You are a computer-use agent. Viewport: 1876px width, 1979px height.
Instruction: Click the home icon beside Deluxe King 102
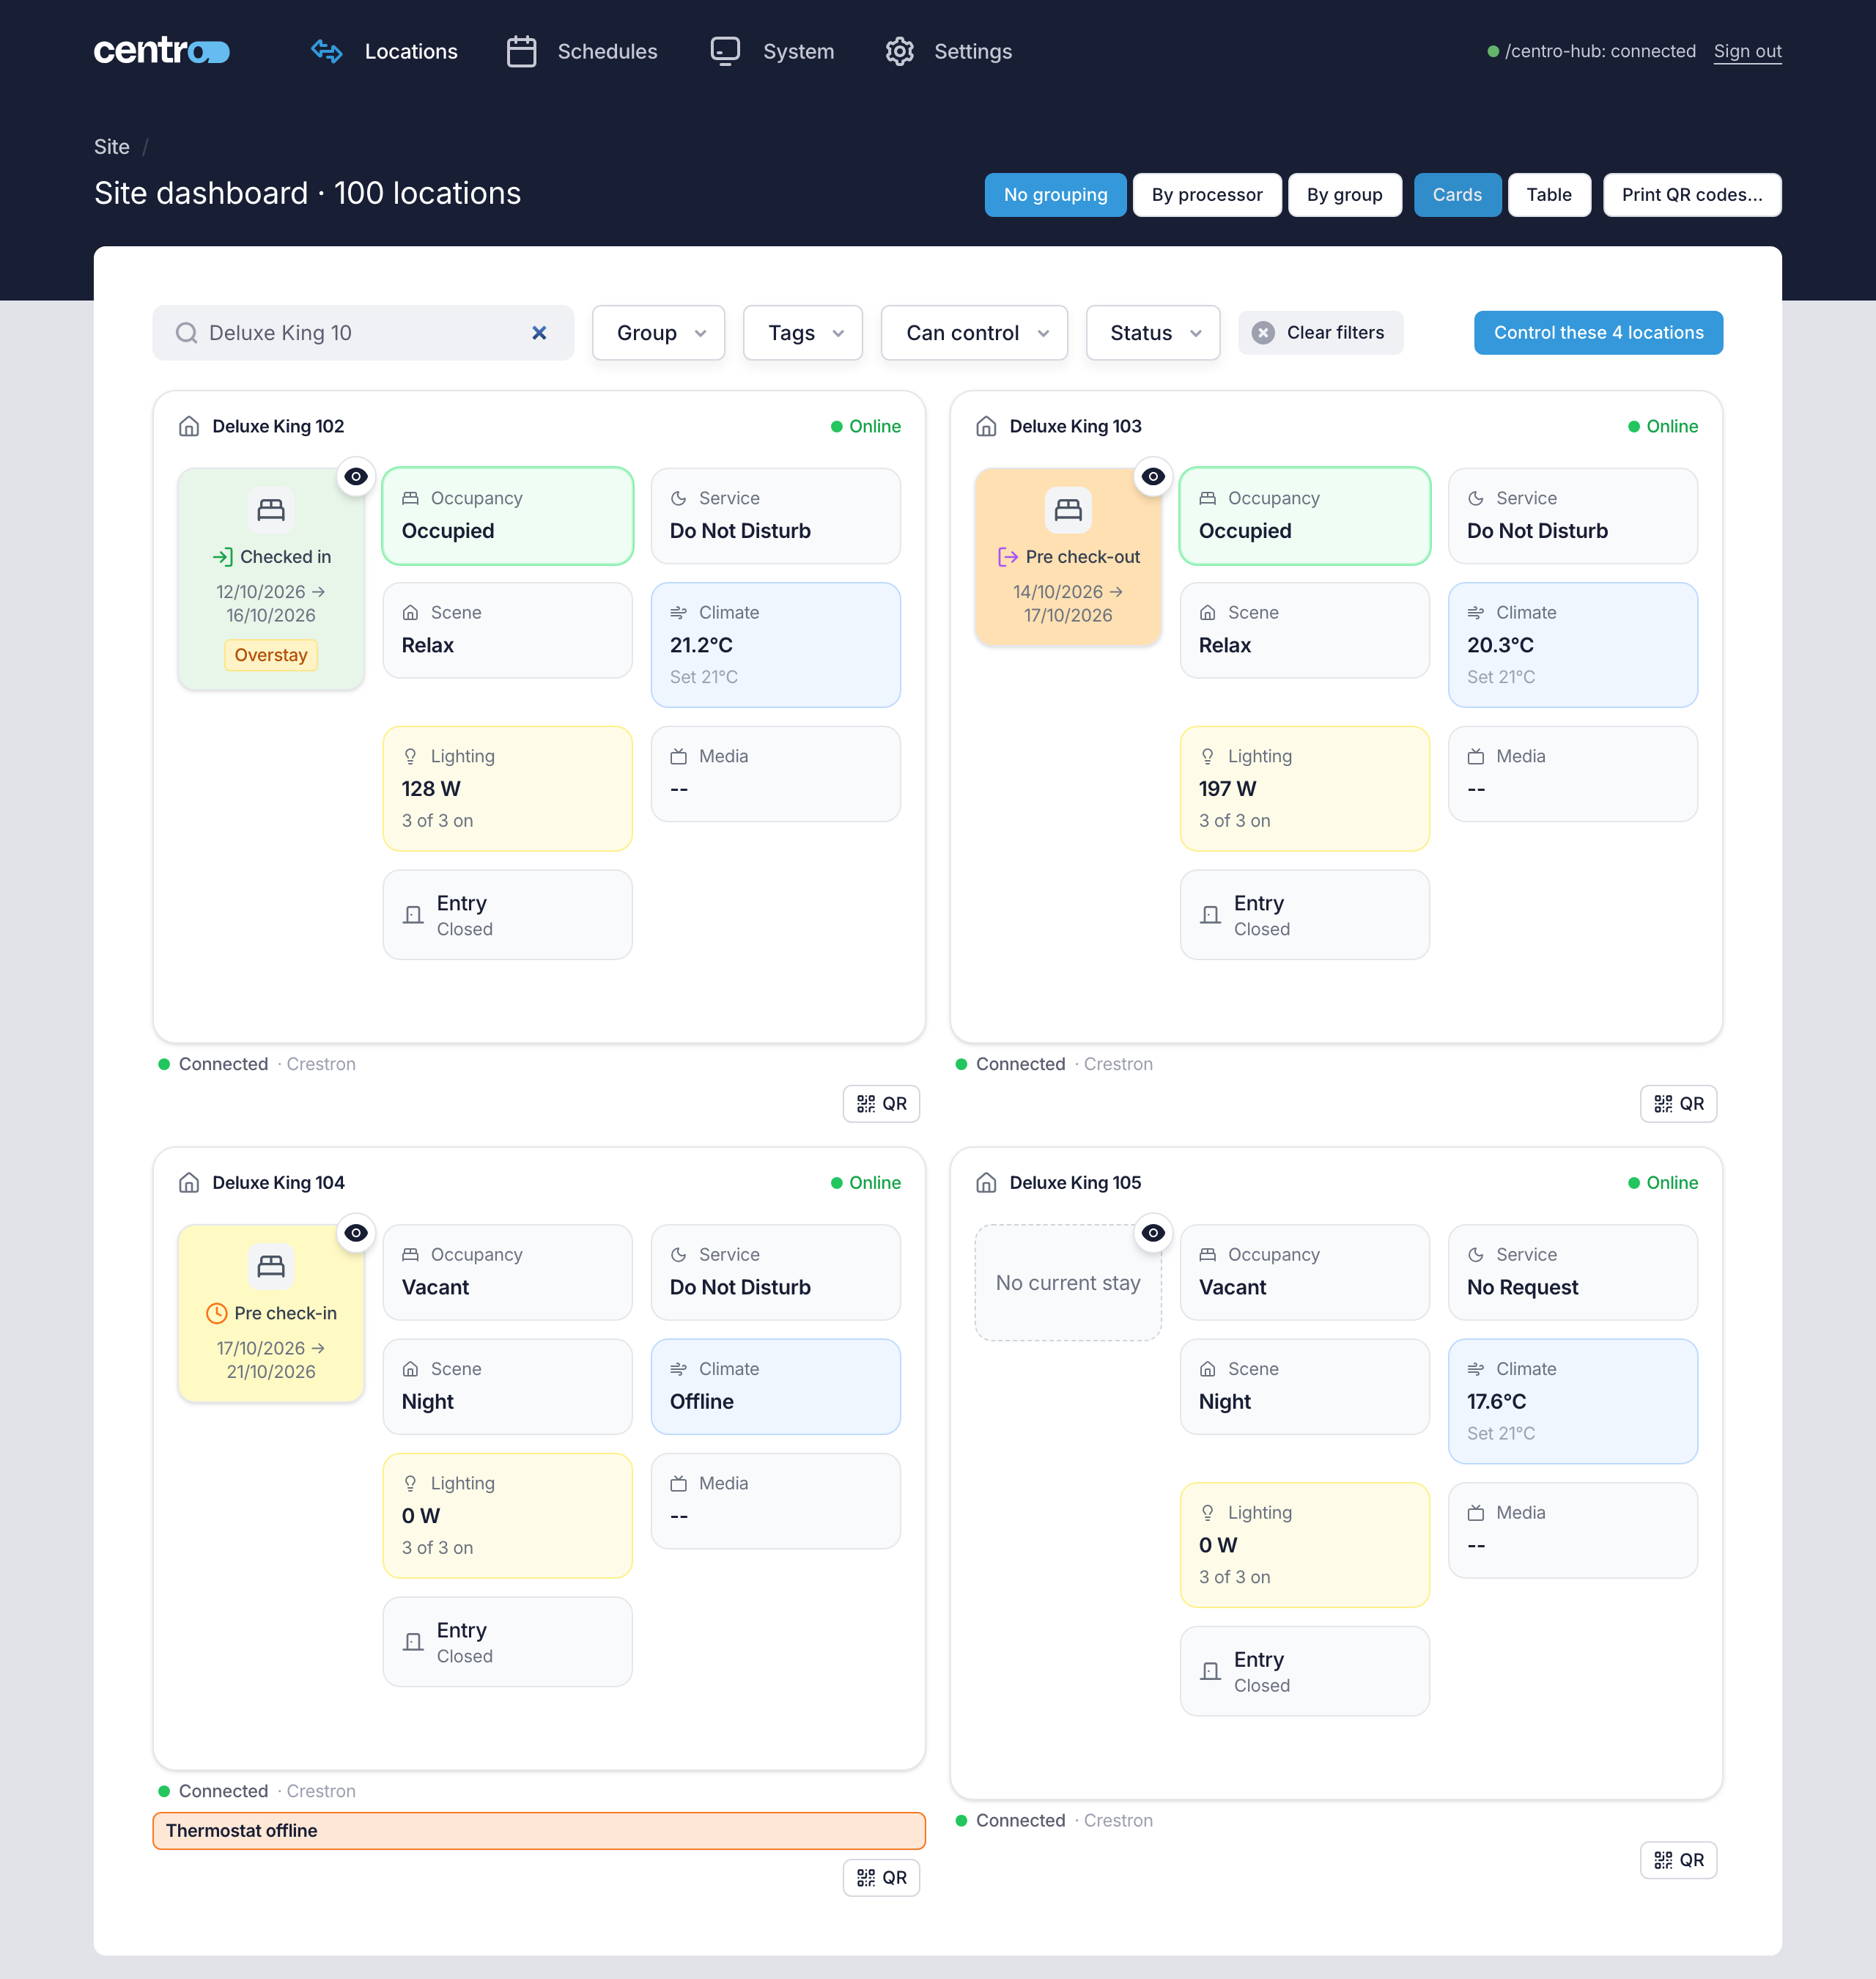tap(189, 426)
